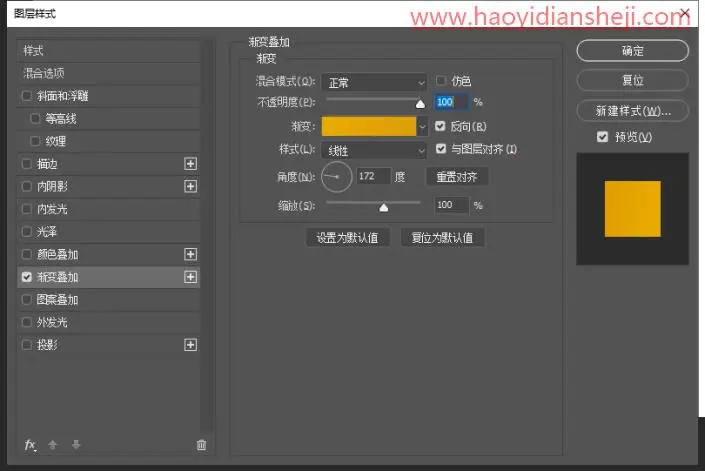The width and height of the screenshot is (705, 471).
Task: Uncheck 与图层对齐 checkbox
Action: tap(441, 149)
